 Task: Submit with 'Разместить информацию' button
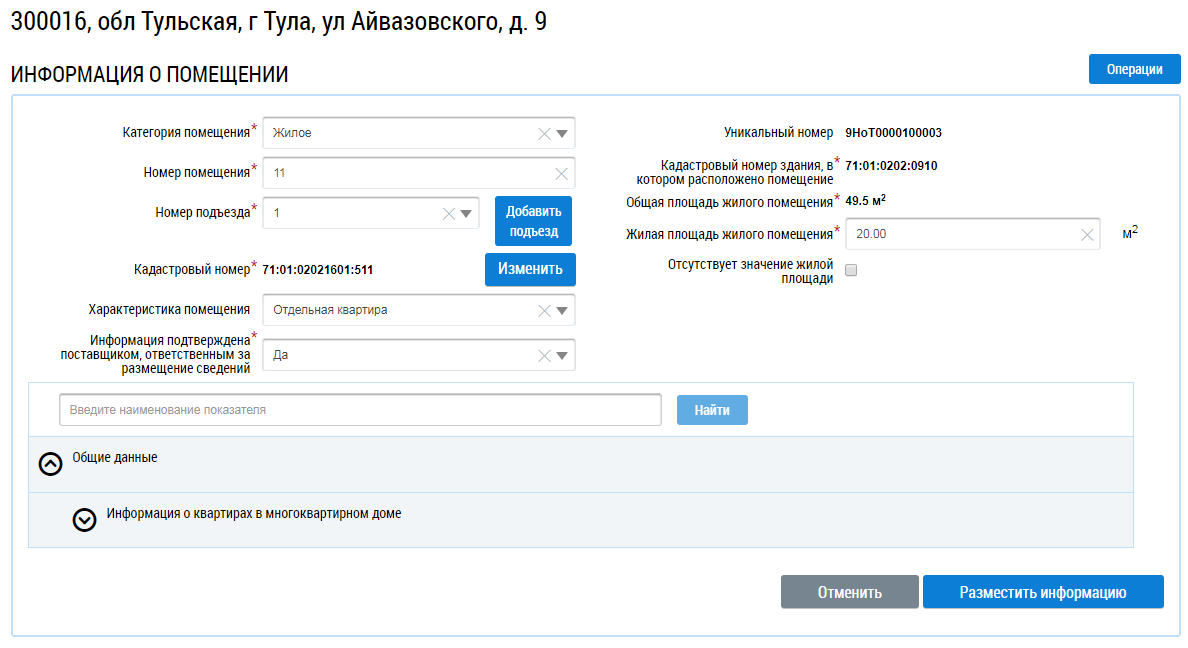1042,592
